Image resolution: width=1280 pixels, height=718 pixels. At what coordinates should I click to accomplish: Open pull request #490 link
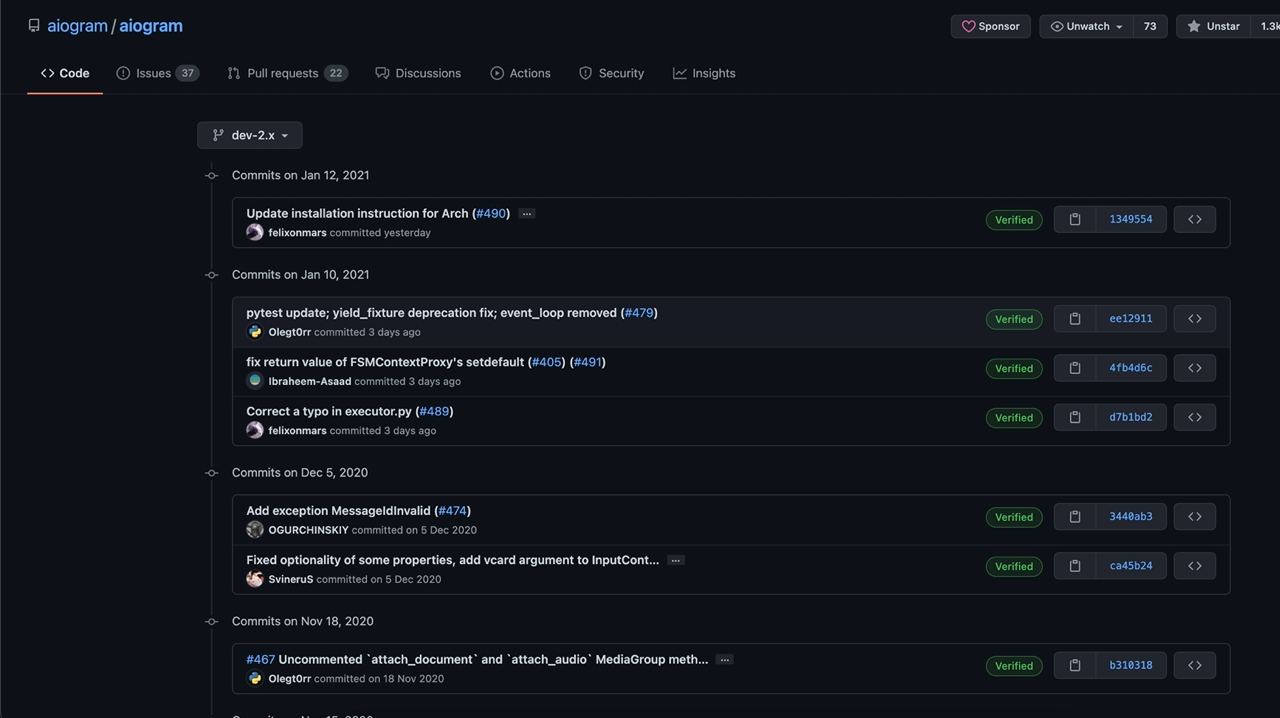[491, 213]
